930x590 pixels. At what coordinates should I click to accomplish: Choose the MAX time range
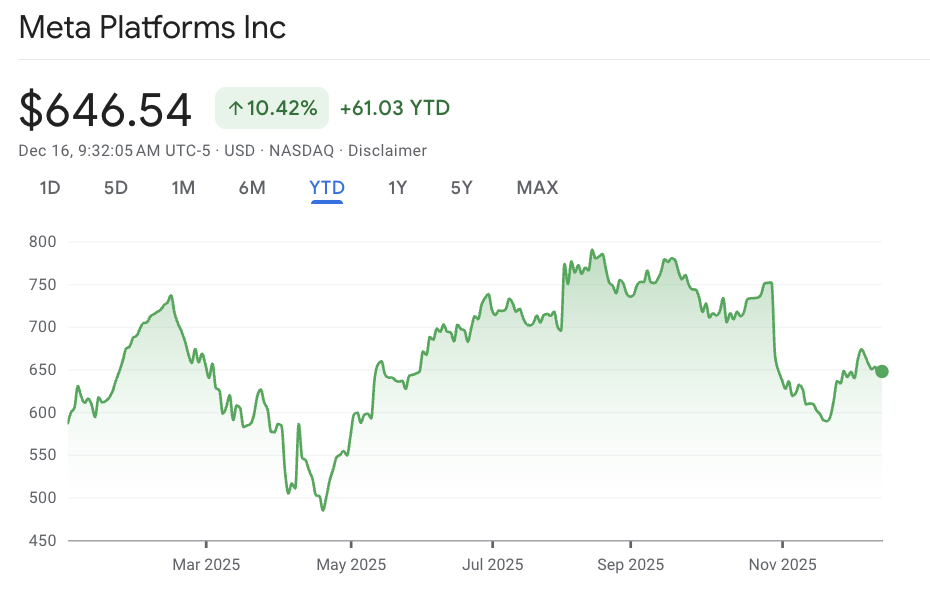[537, 187]
